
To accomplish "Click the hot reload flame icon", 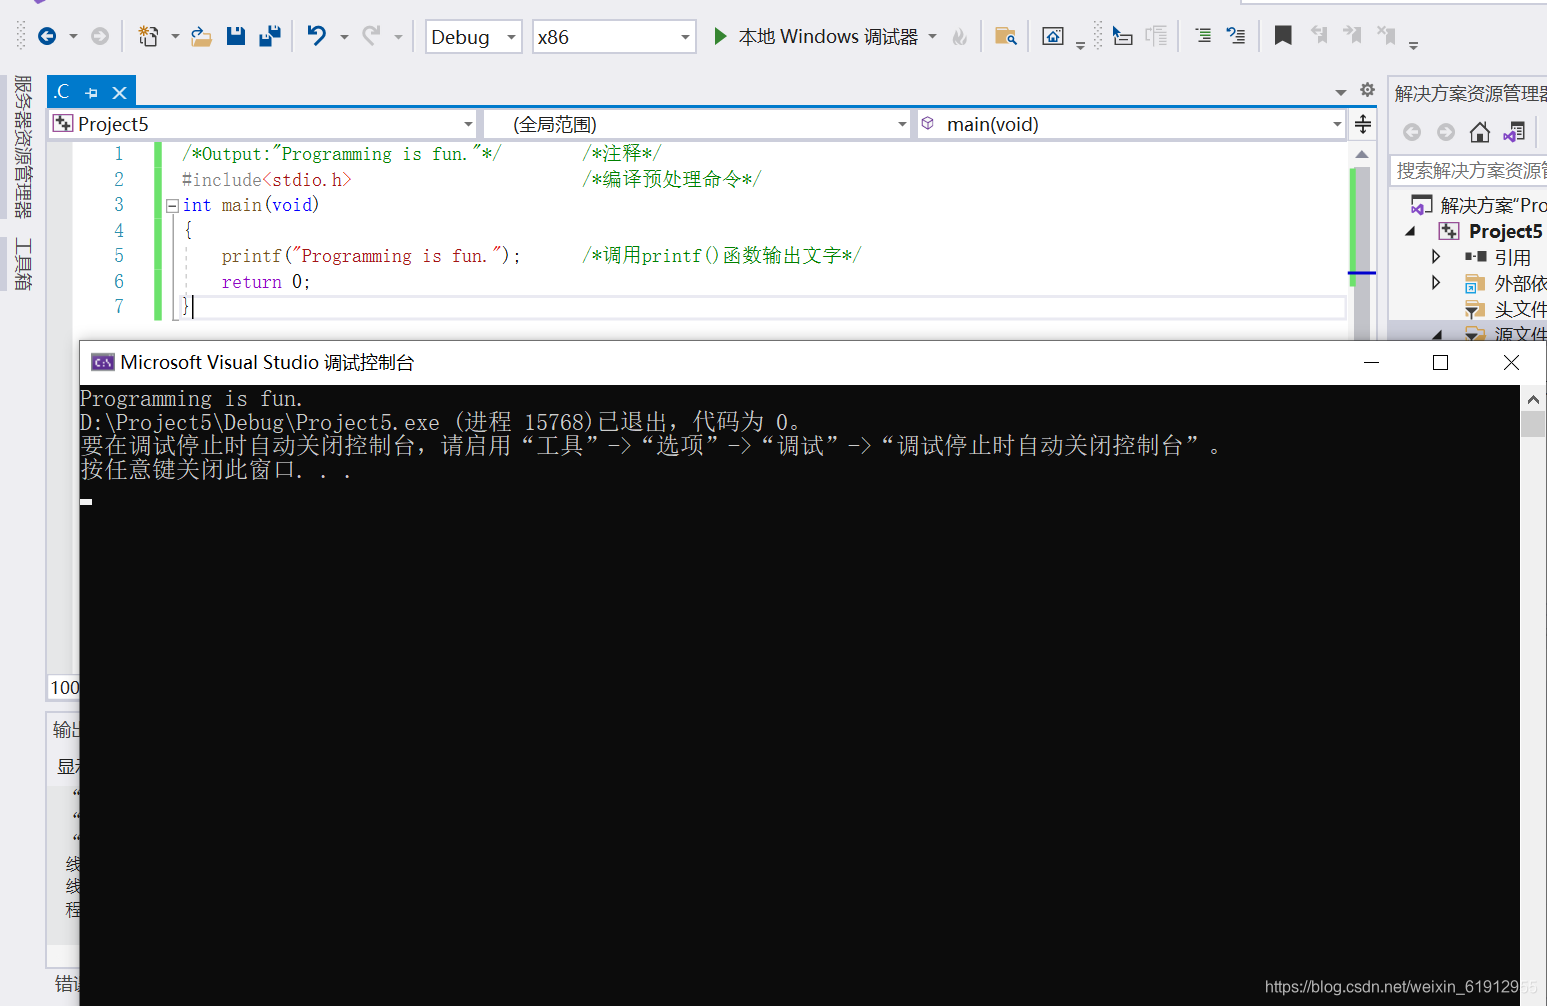I will (959, 37).
